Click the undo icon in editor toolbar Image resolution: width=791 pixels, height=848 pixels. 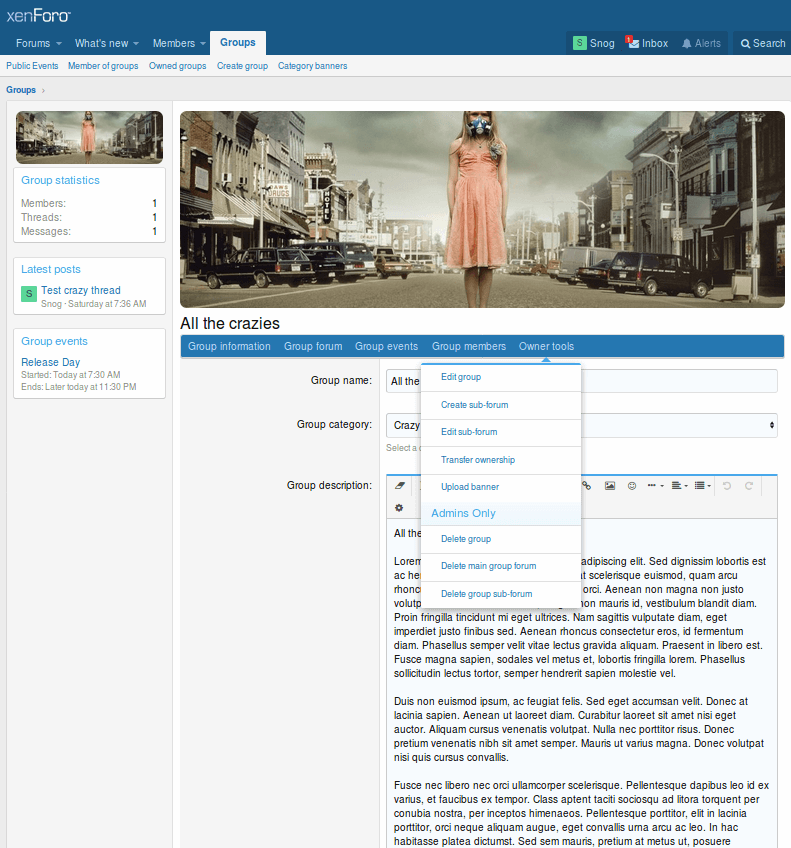tap(726, 486)
